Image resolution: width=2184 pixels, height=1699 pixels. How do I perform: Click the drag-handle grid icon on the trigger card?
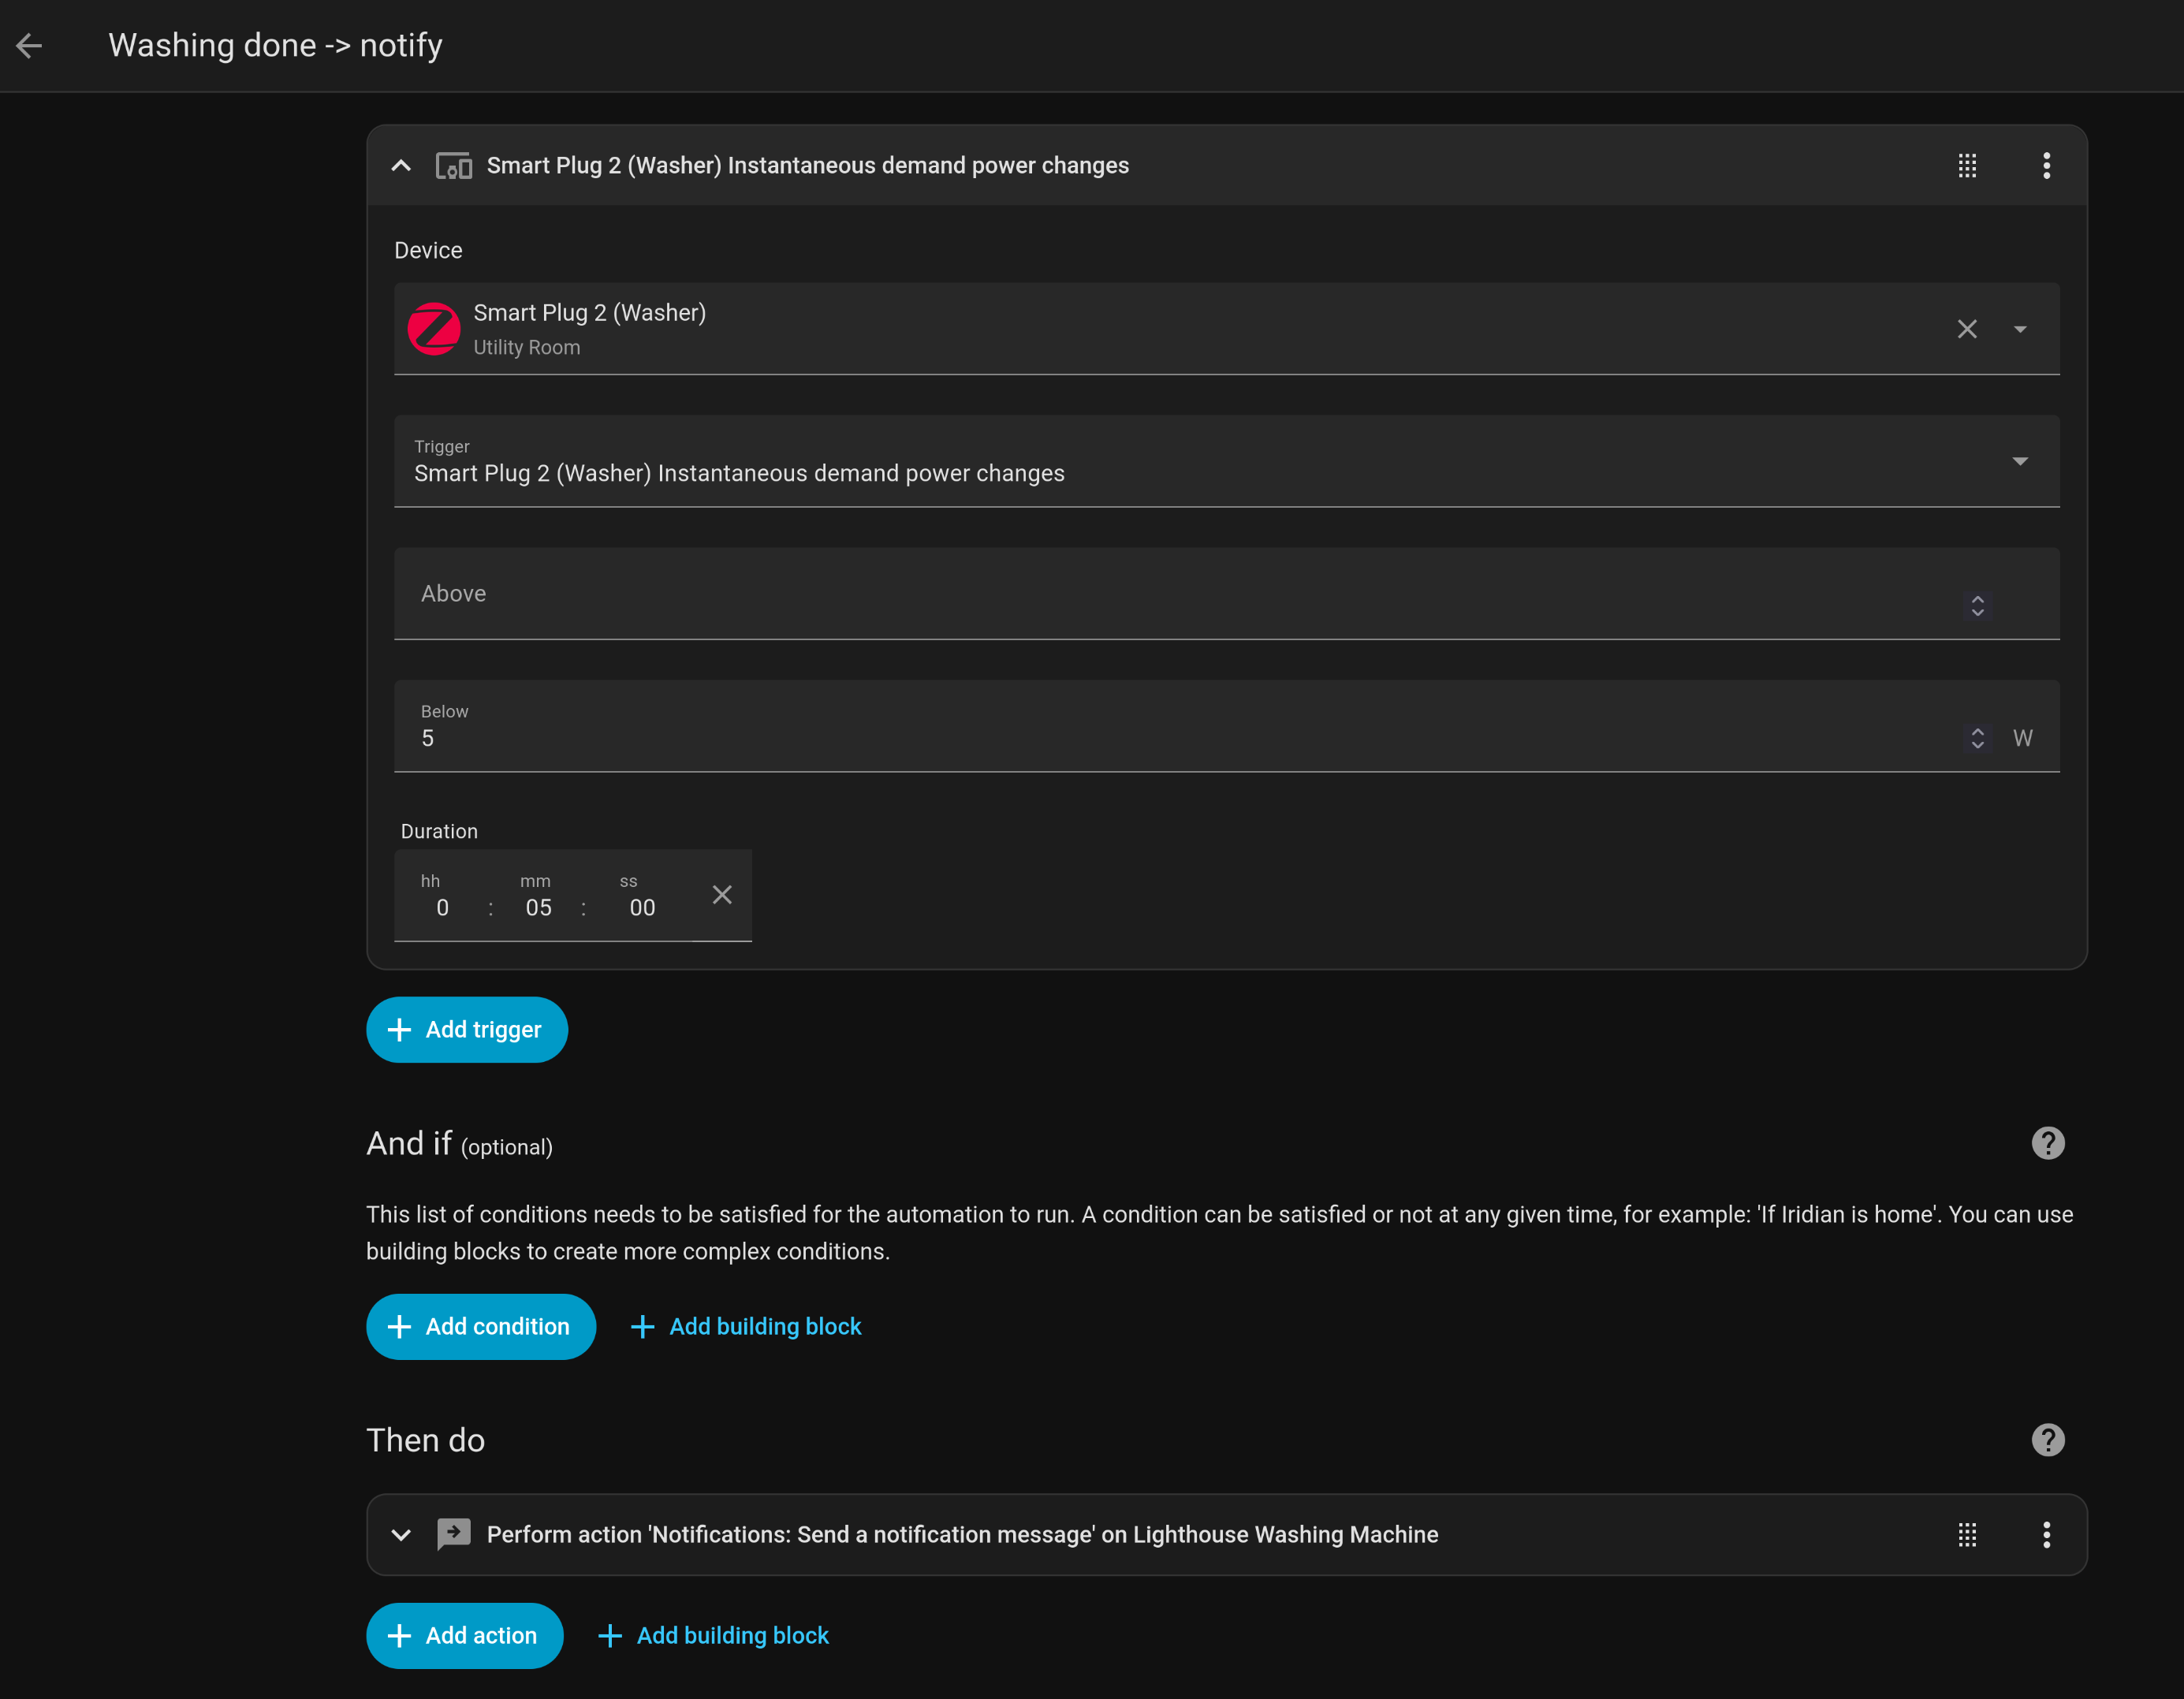(x=1967, y=165)
